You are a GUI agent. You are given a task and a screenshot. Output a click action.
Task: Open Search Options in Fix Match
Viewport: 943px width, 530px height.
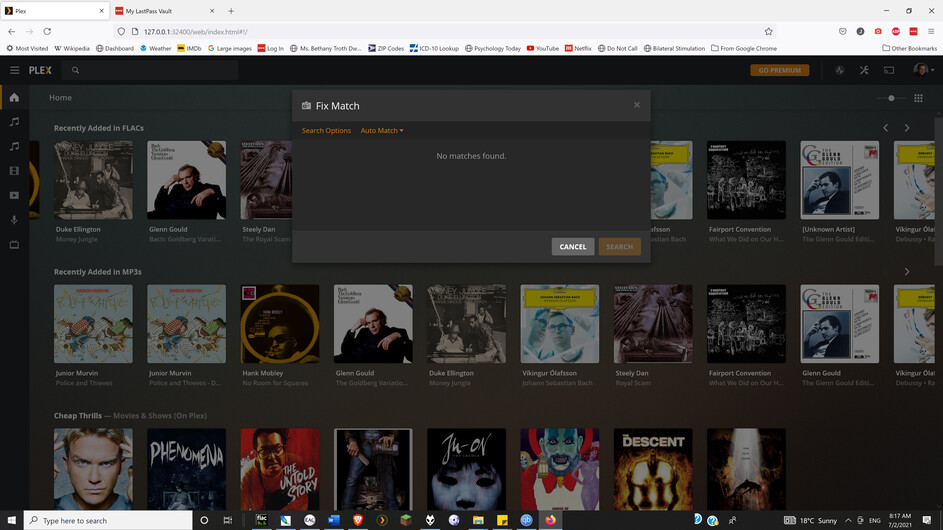click(326, 131)
